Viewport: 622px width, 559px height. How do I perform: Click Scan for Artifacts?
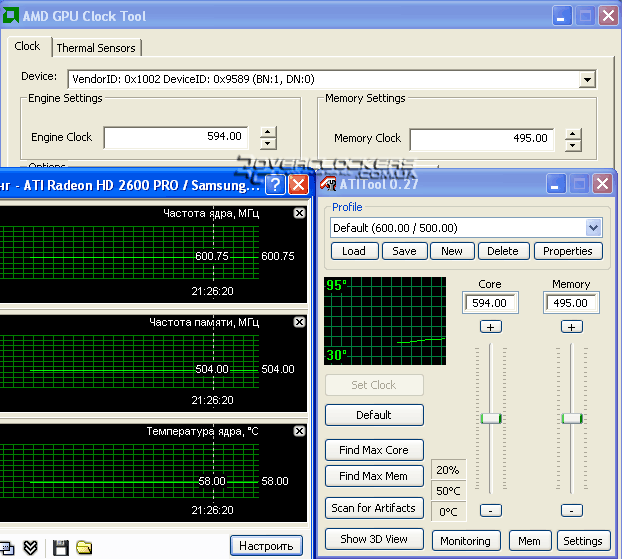pos(374,508)
